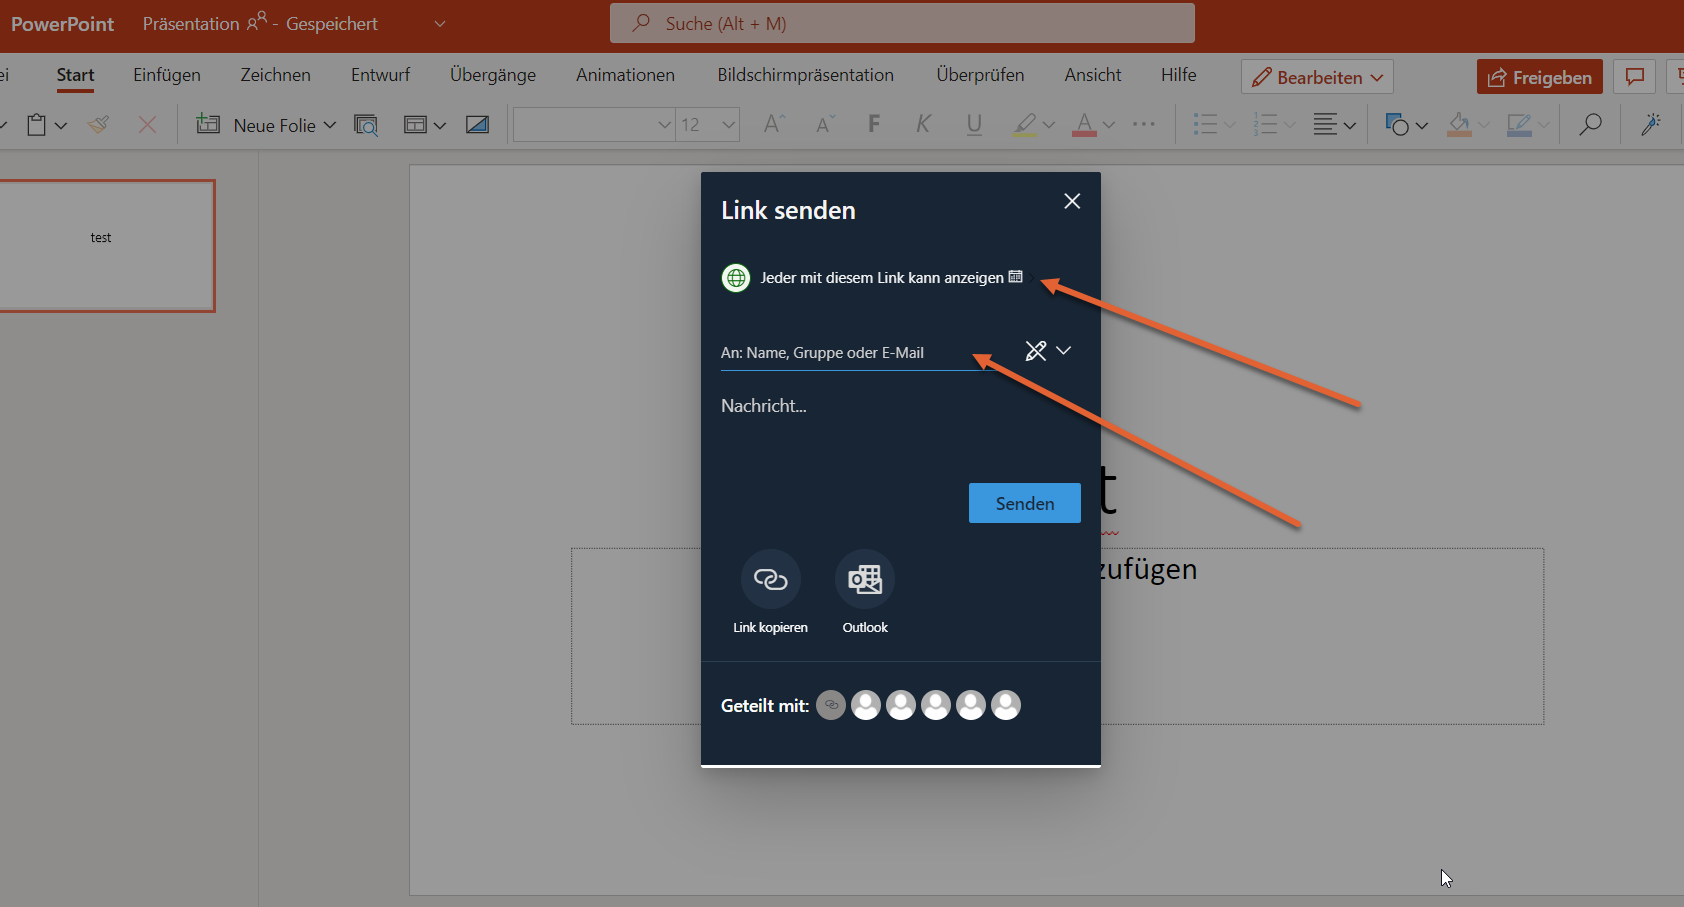The width and height of the screenshot is (1684, 907).
Task: Click the magnifier search icon in ribbon
Action: coord(1590,125)
